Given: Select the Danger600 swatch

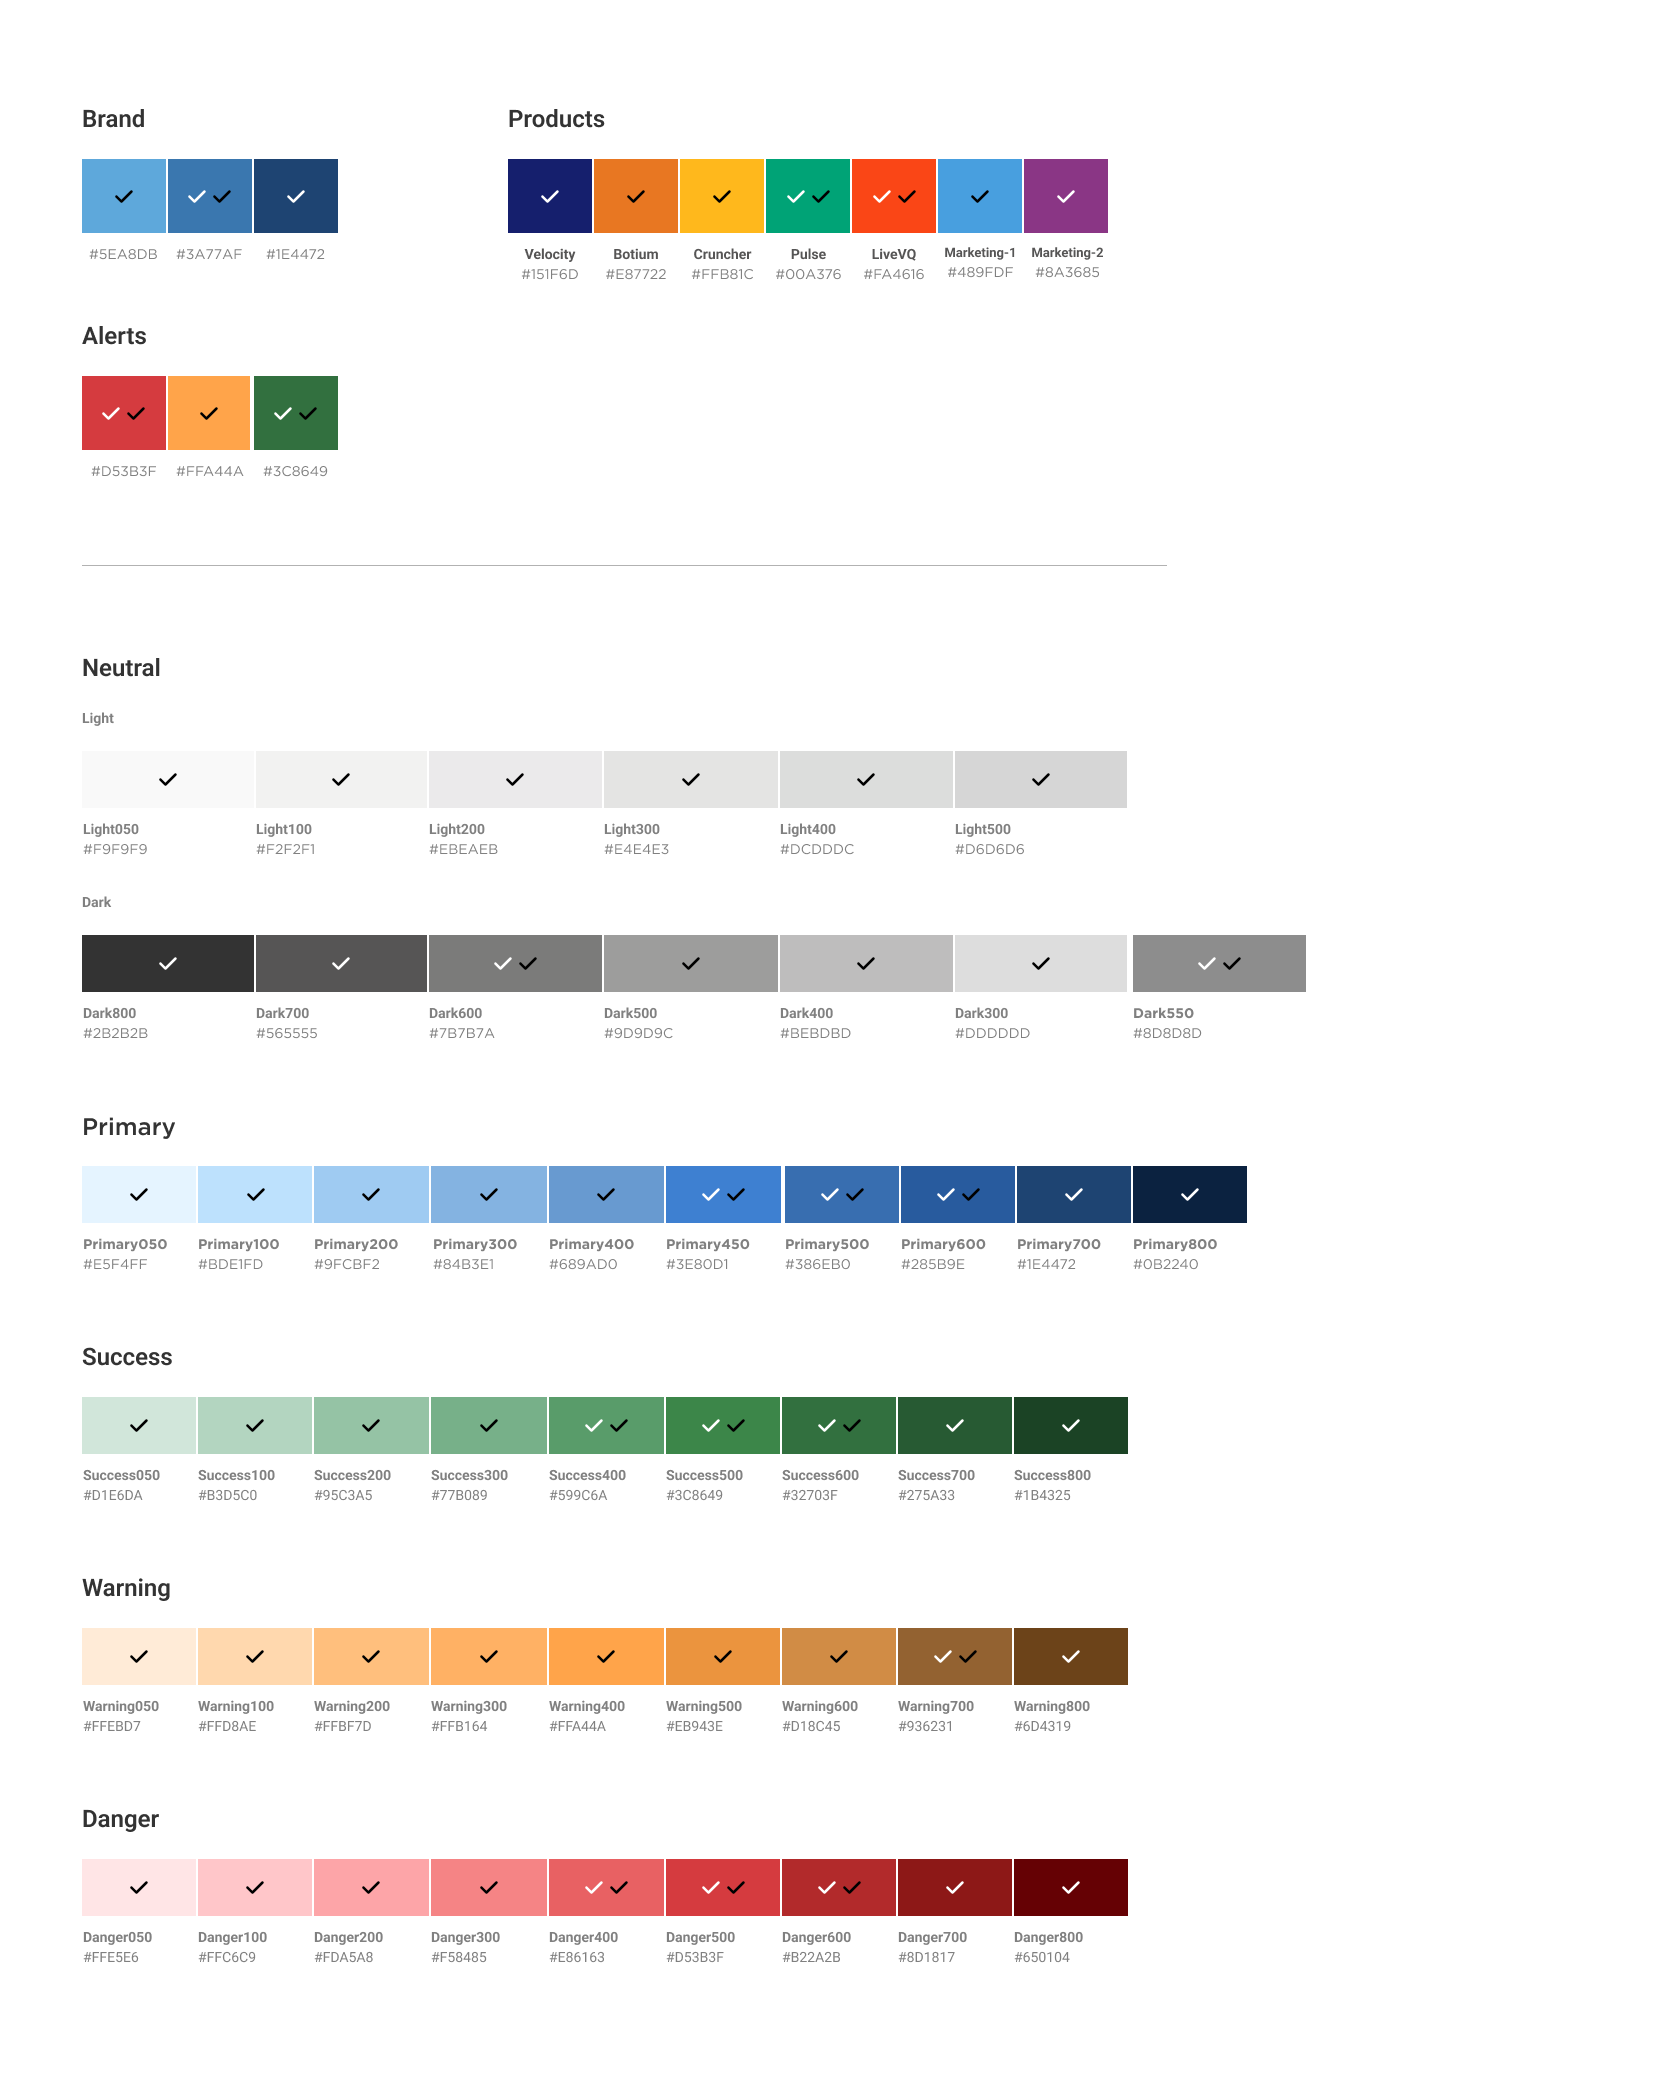Looking at the screenshot, I should click(839, 1887).
